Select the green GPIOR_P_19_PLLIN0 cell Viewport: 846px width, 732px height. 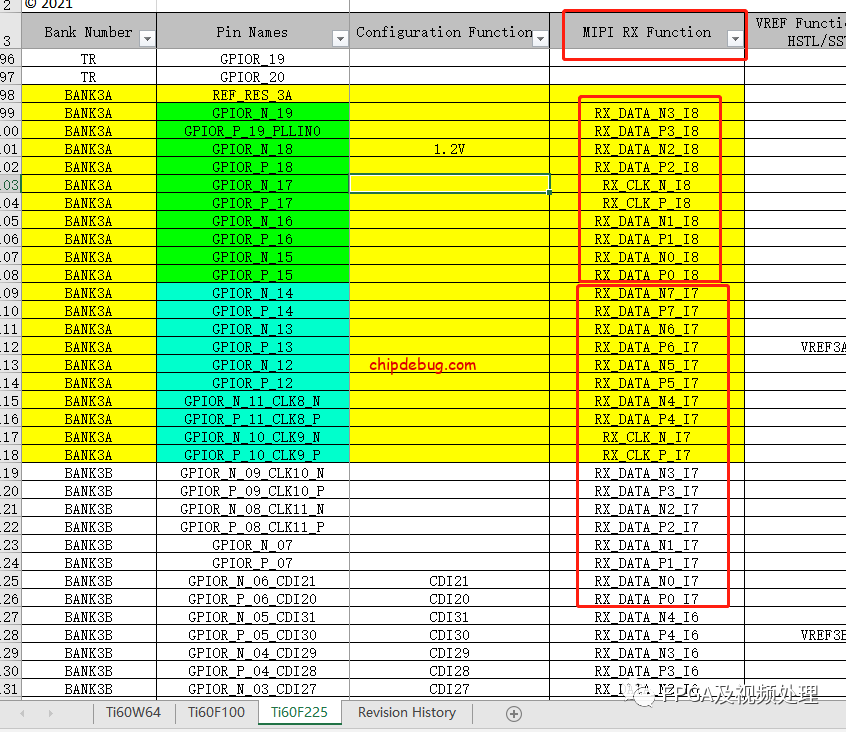click(252, 131)
